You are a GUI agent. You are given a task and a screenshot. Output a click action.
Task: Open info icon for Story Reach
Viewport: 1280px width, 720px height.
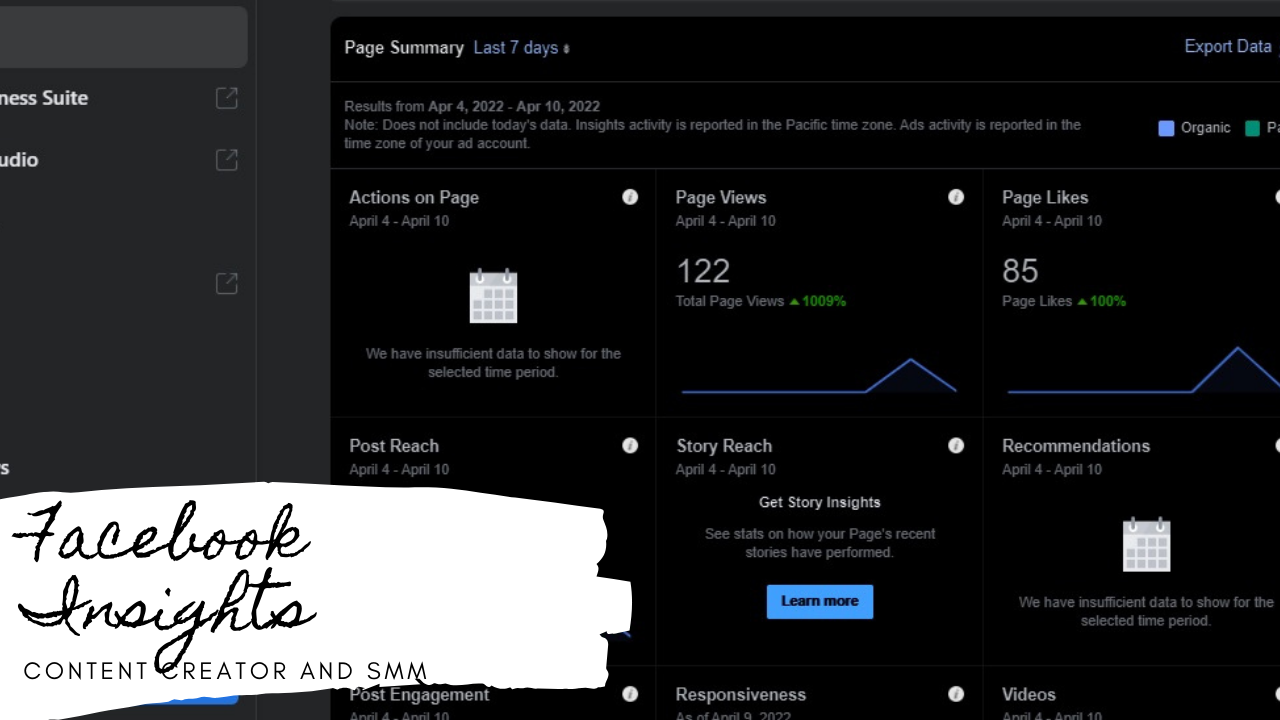(956, 446)
